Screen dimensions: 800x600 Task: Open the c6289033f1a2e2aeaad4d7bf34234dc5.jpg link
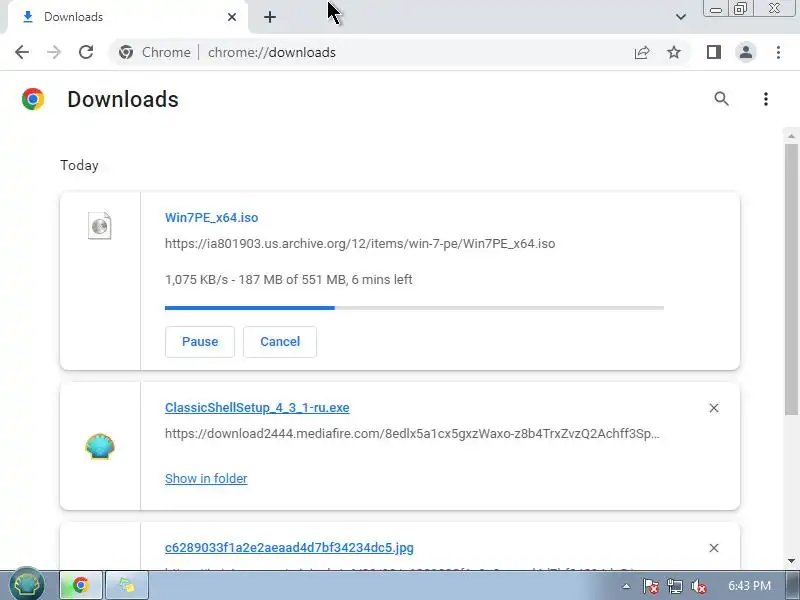pyautogui.click(x=289, y=547)
